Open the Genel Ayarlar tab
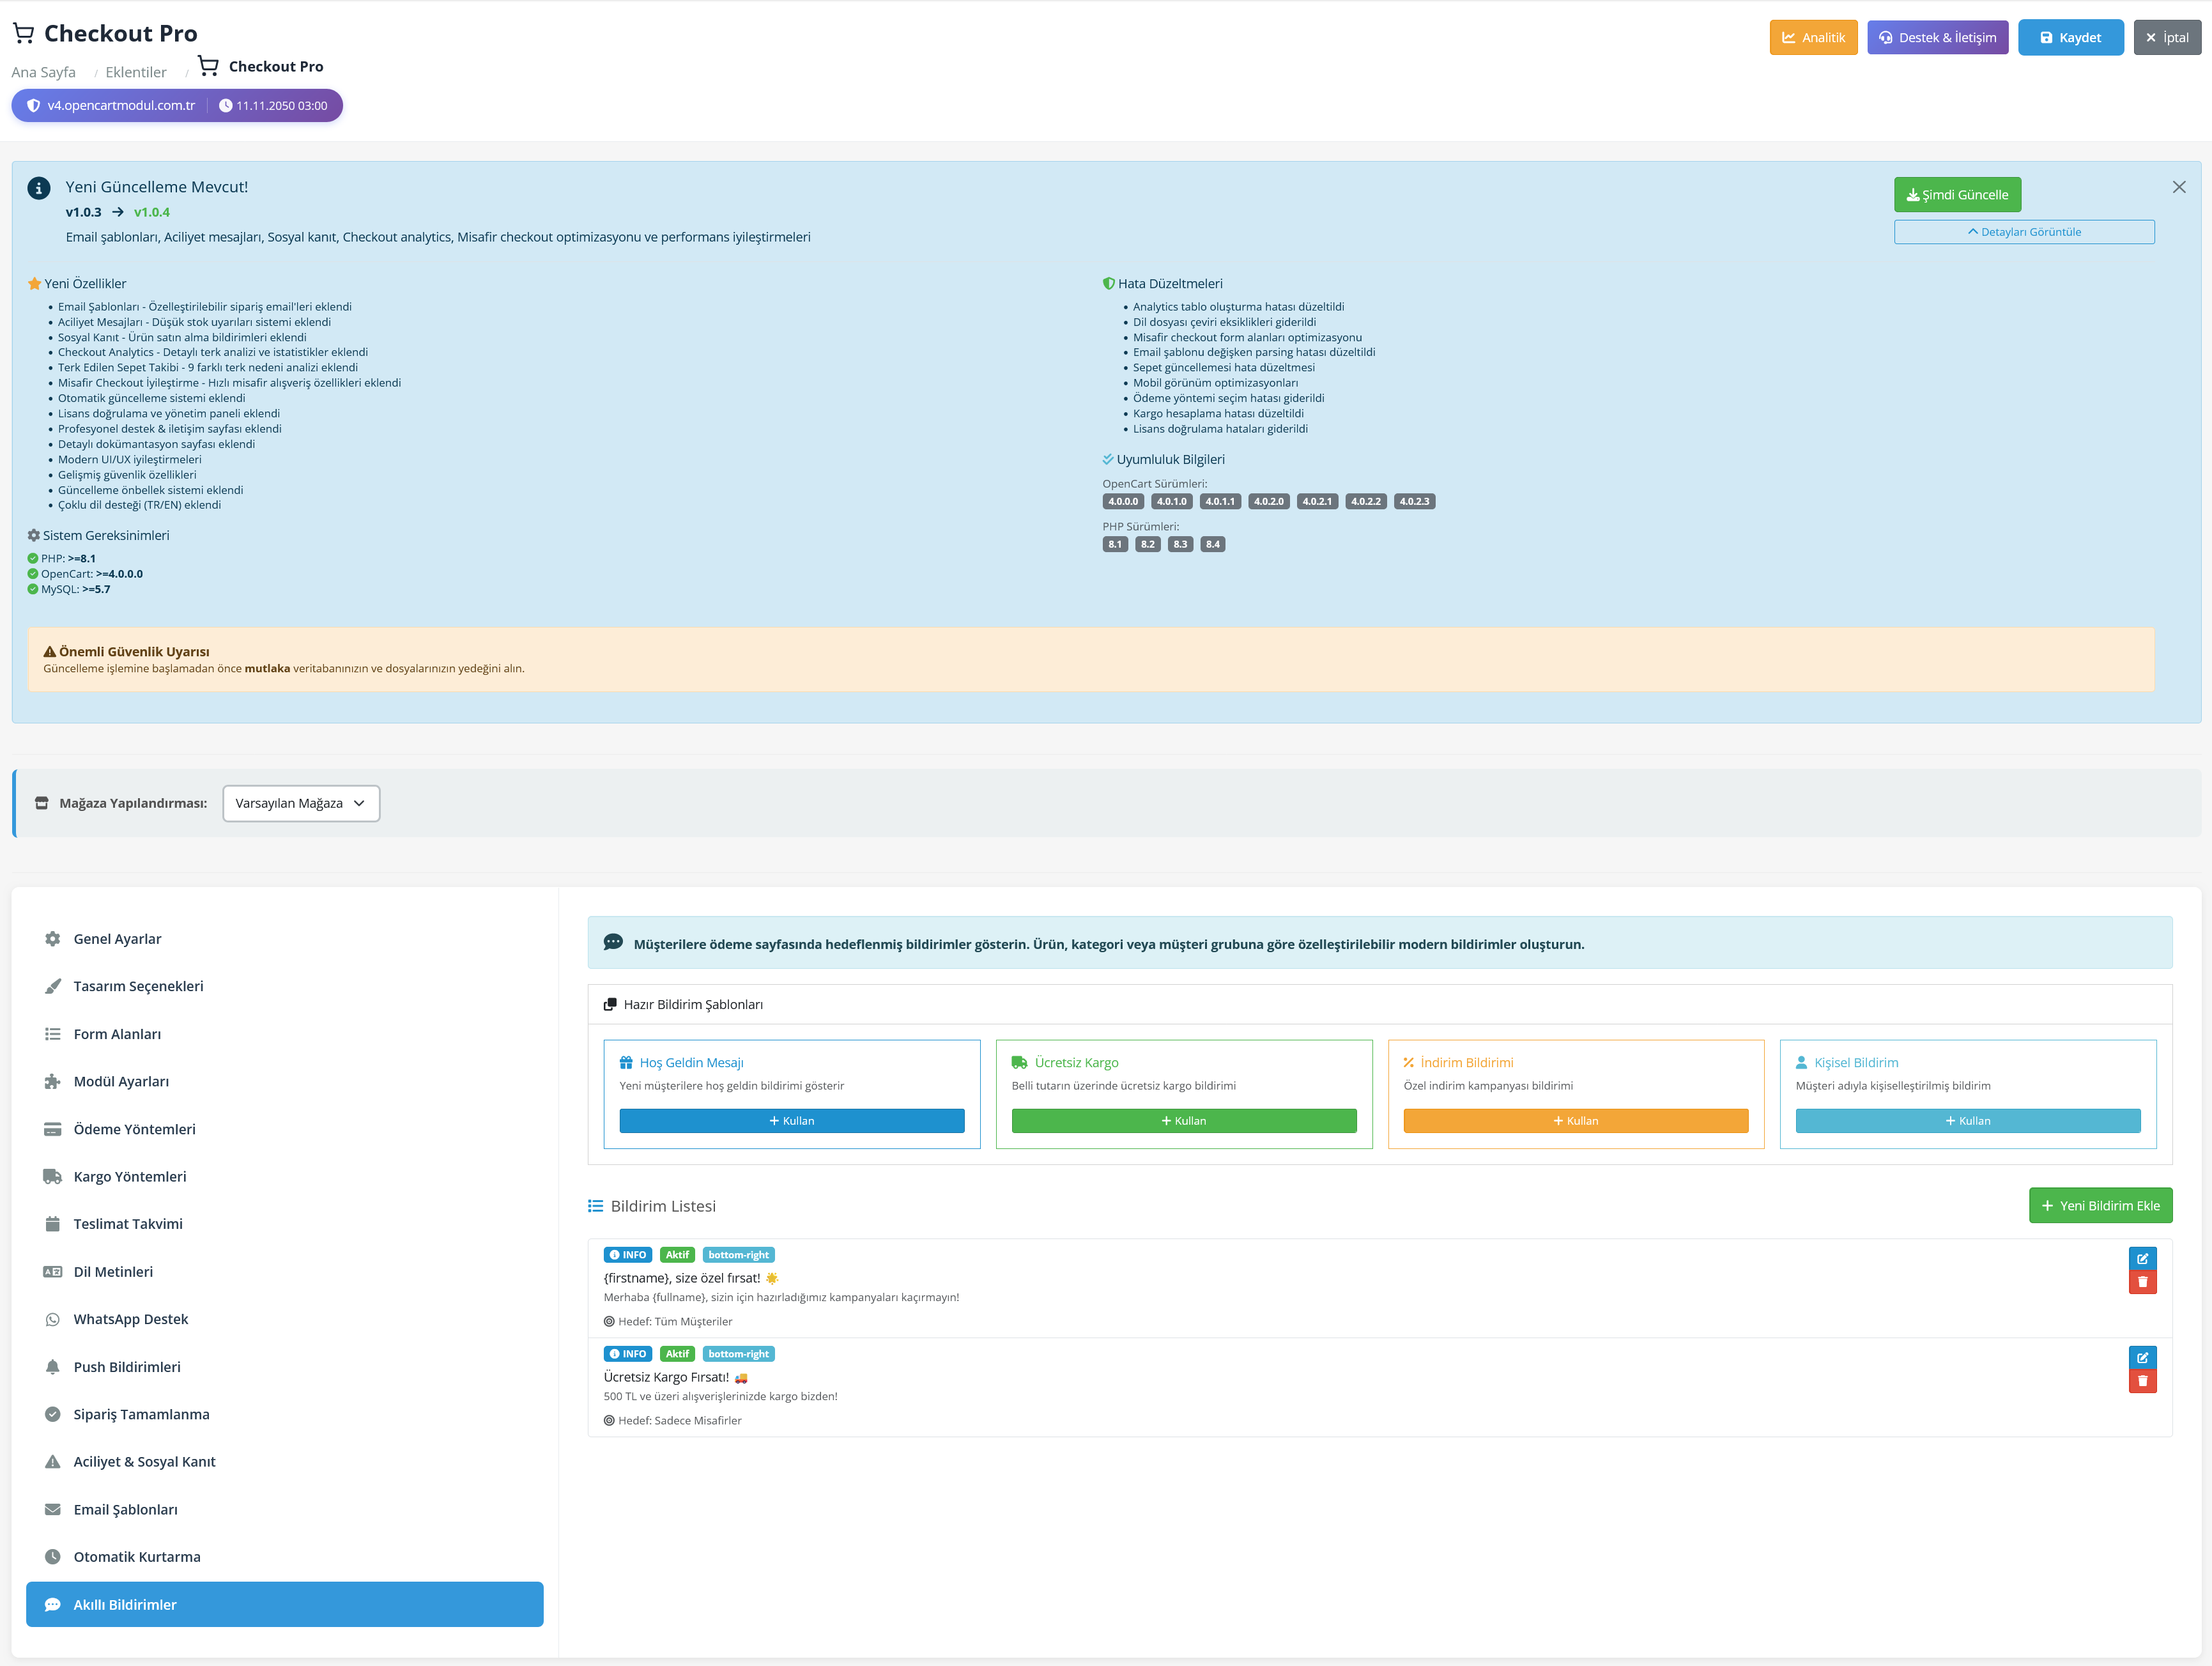The width and height of the screenshot is (2212, 1666). [x=117, y=939]
